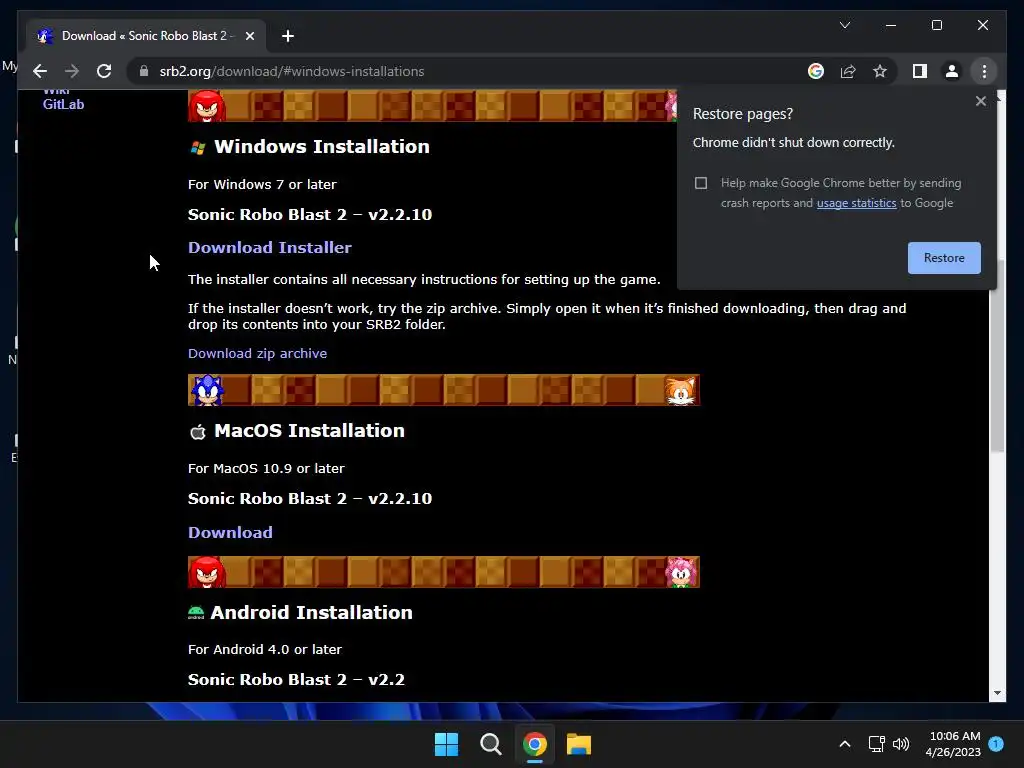Click the page vertical scrollbar thumb
The width and height of the screenshot is (1024, 768).
(997, 356)
